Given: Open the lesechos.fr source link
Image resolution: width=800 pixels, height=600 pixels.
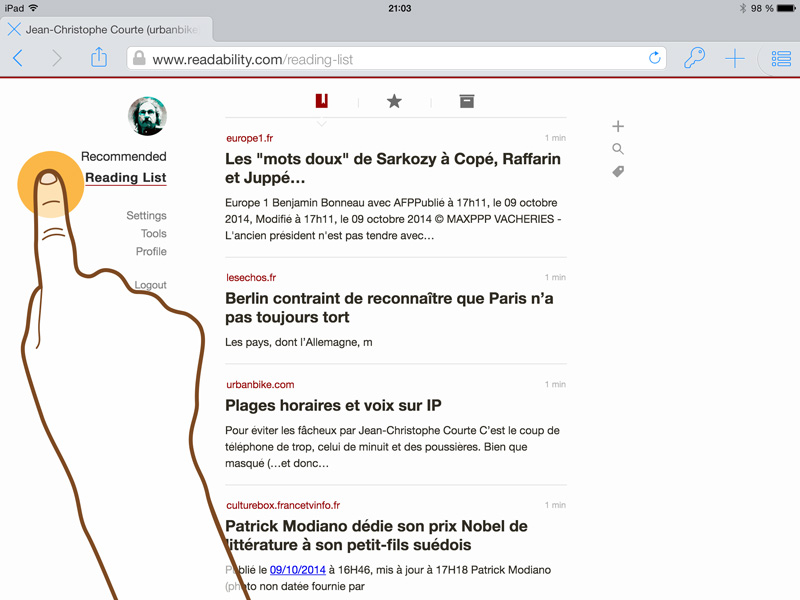Looking at the screenshot, I should pos(251,278).
